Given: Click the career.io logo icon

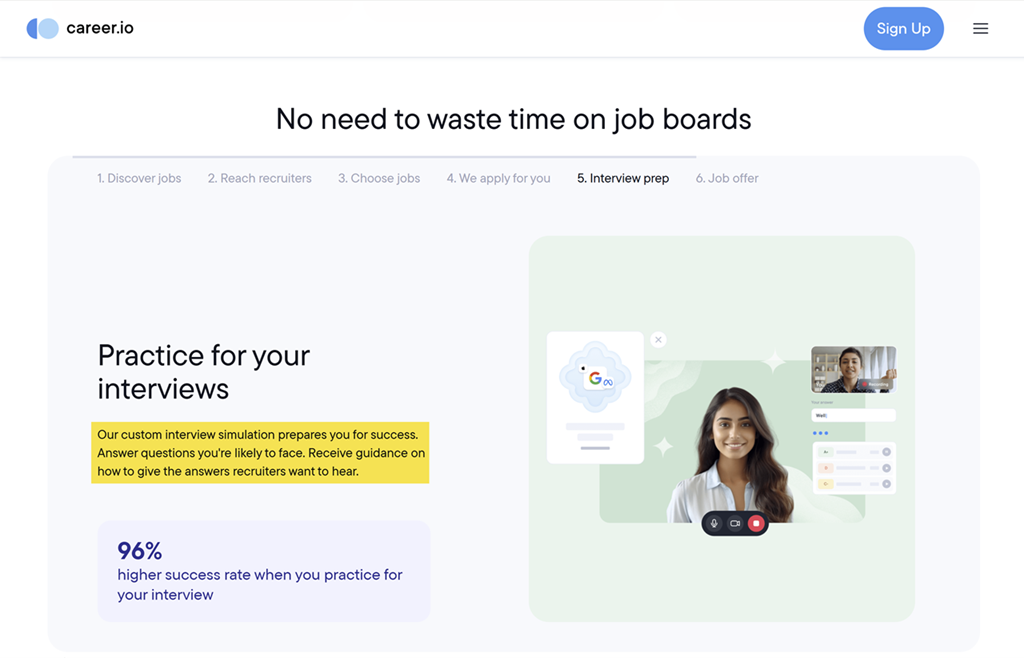Looking at the screenshot, I should (42, 29).
